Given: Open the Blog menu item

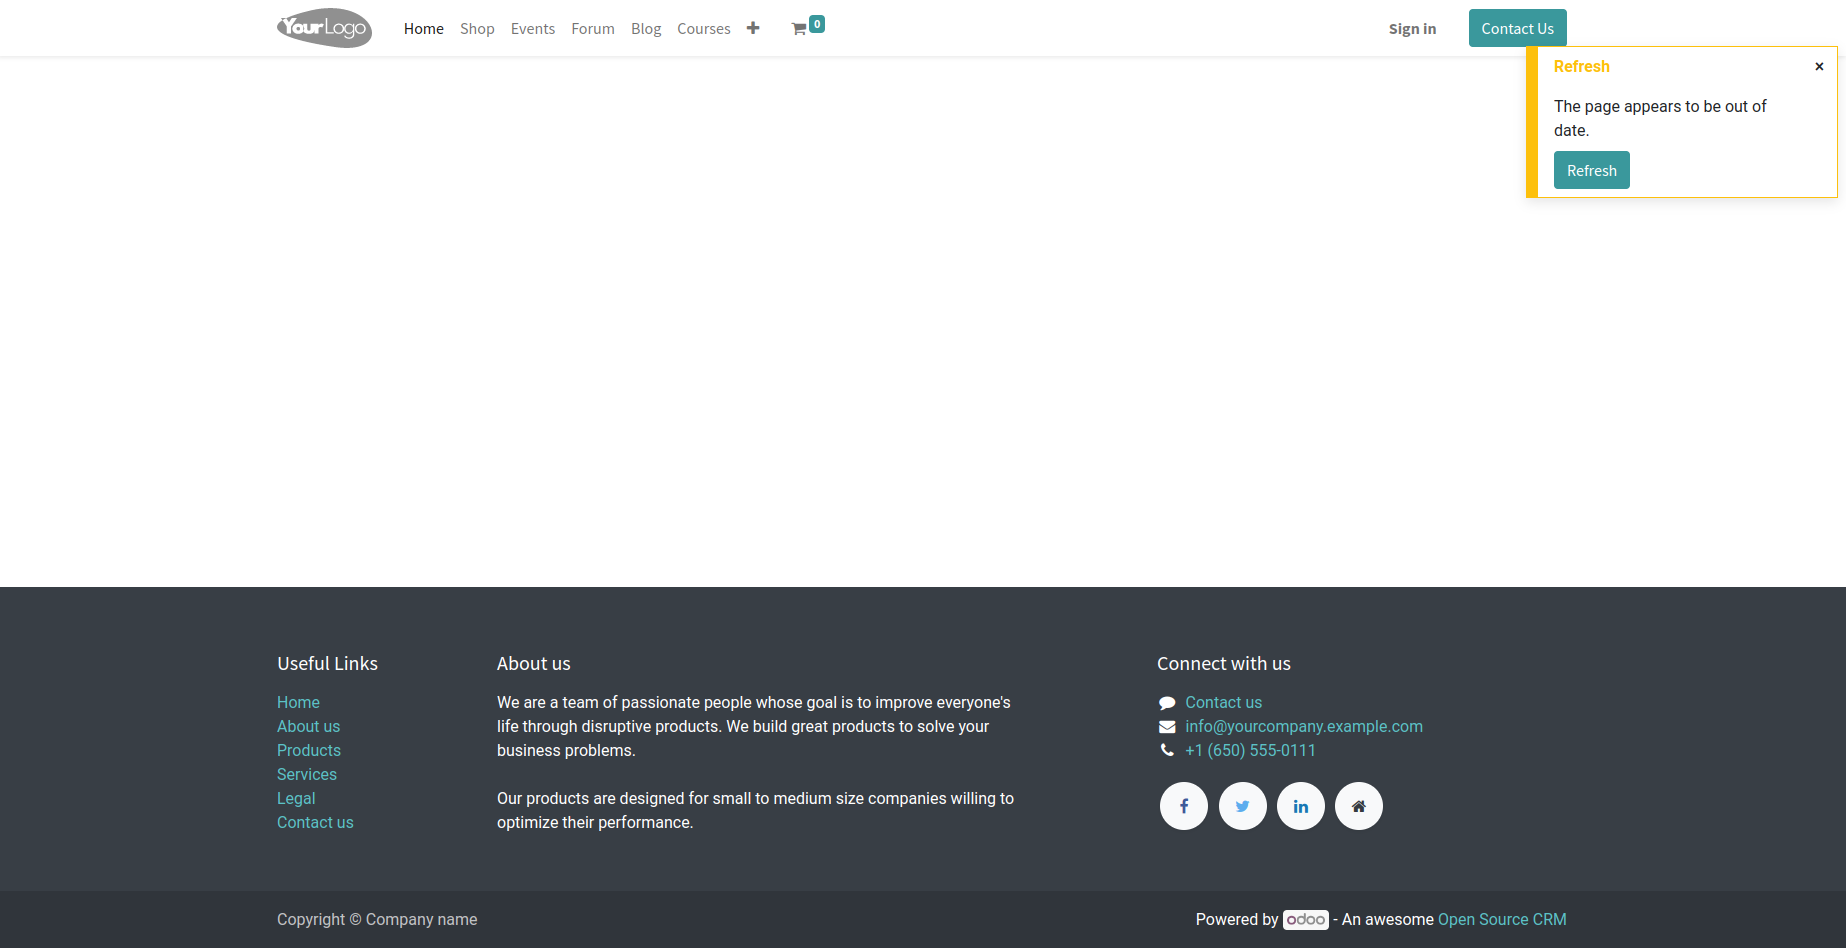Looking at the screenshot, I should [646, 29].
